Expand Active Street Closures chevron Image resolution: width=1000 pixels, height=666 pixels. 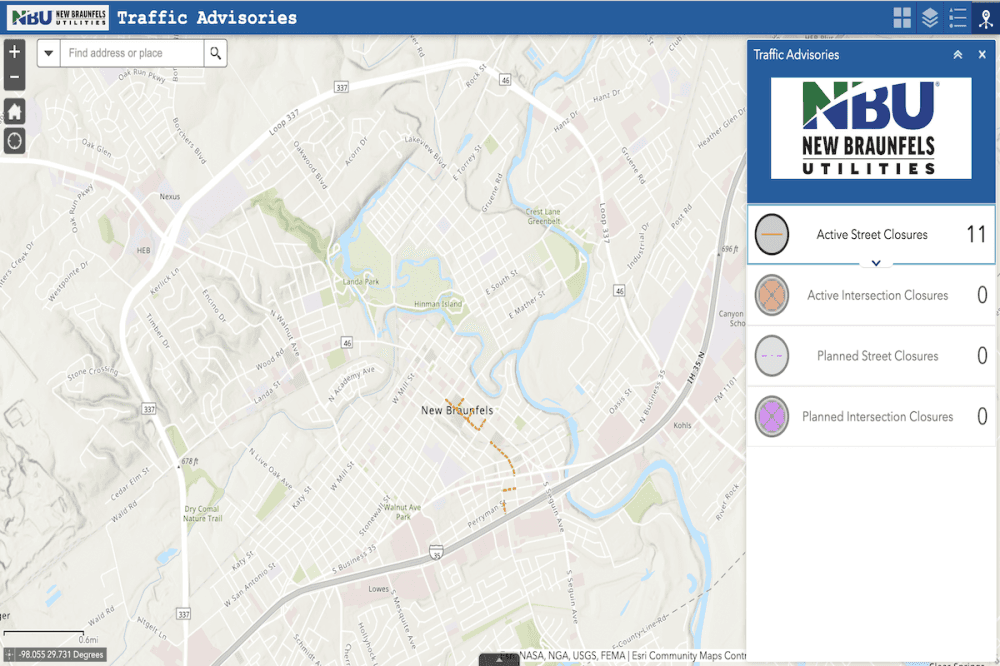[876, 263]
